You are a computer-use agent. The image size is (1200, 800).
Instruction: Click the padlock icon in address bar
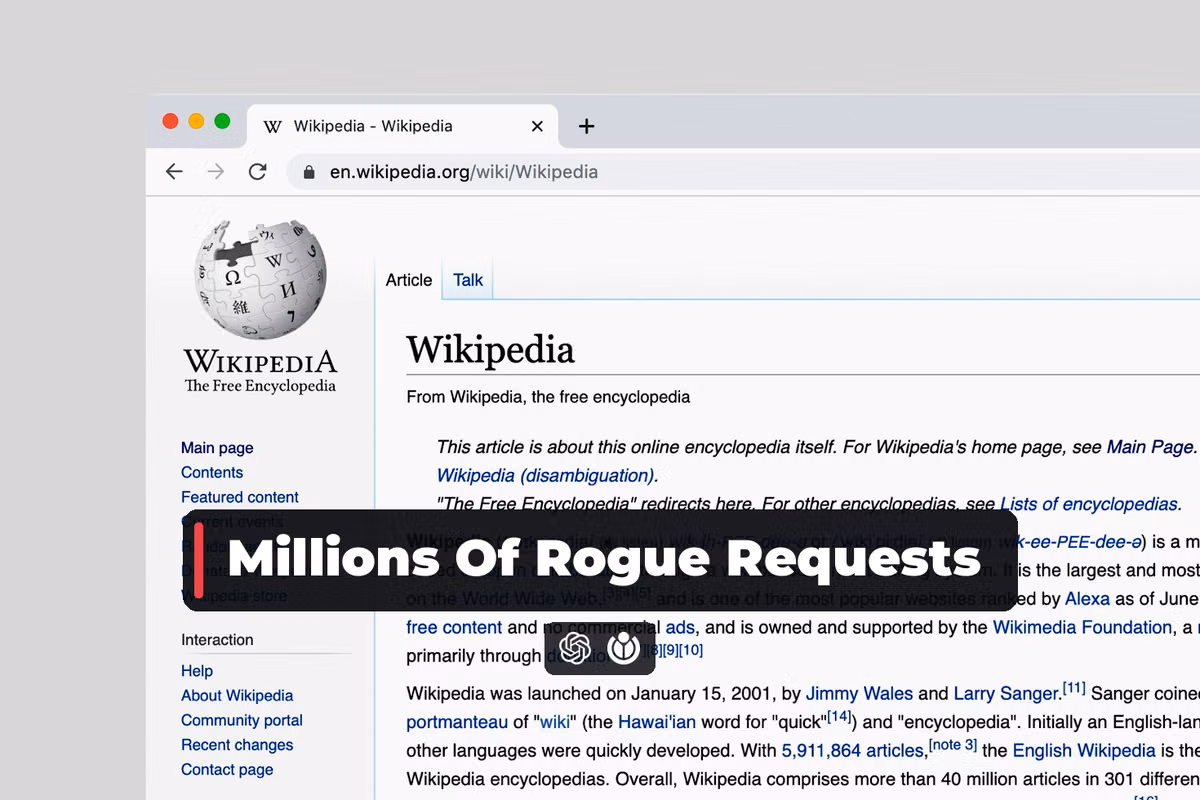(x=309, y=172)
